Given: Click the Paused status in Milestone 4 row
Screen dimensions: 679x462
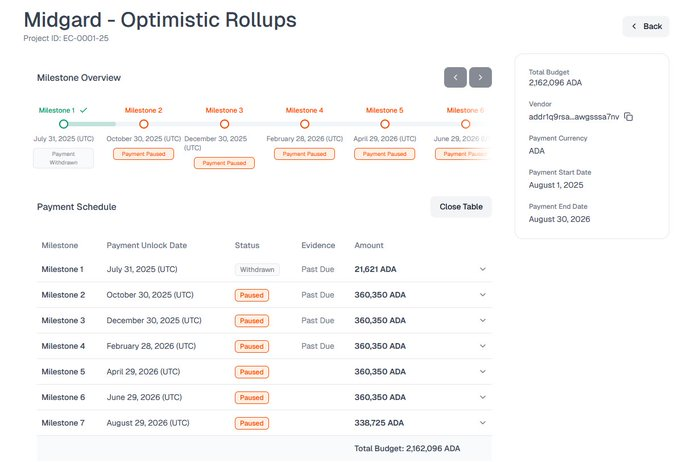Looking at the screenshot, I should pyautogui.click(x=252, y=346).
